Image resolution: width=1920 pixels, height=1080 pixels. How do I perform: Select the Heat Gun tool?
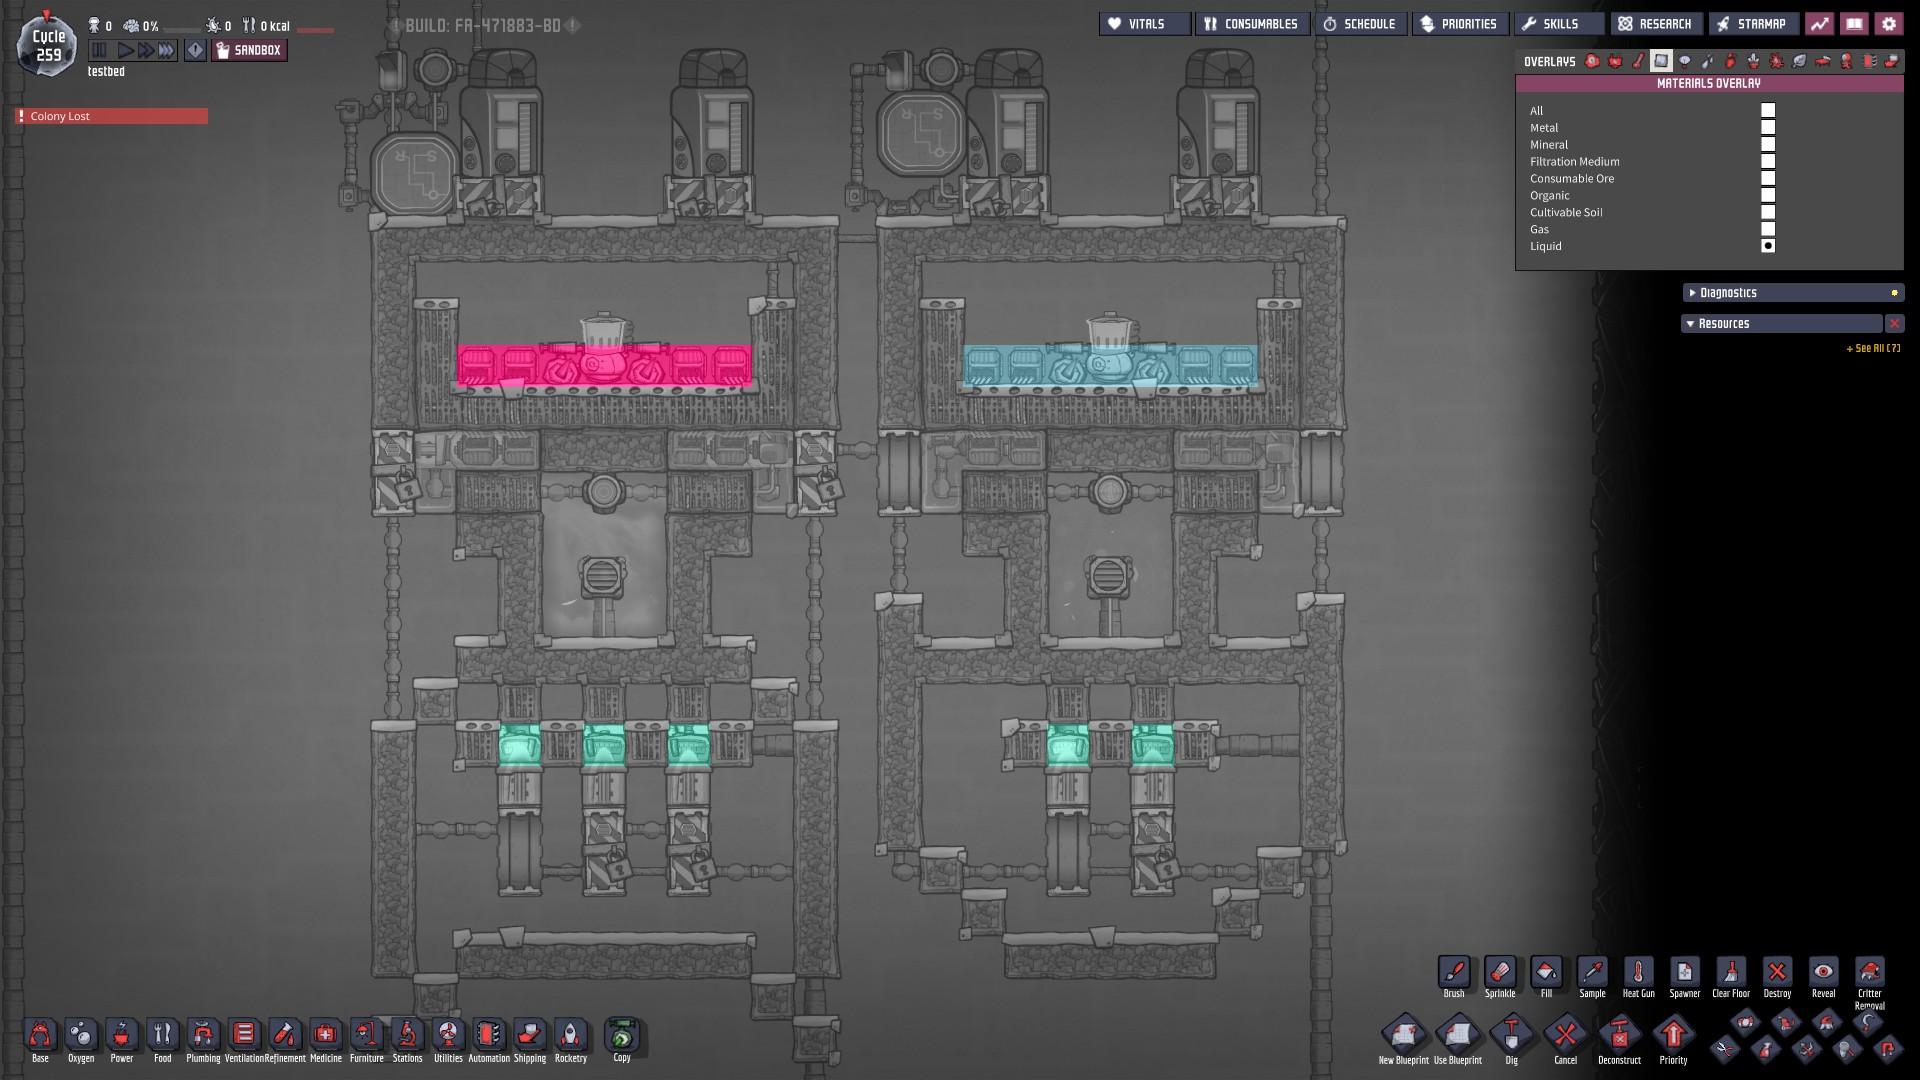point(1638,972)
